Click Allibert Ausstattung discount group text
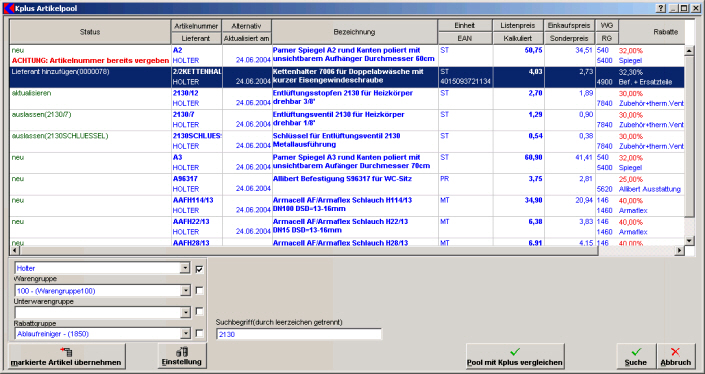The height and width of the screenshot is (374, 705). [650, 189]
